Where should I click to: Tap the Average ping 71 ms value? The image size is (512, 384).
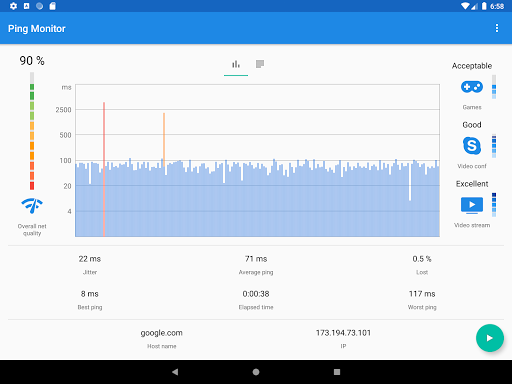point(256,259)
